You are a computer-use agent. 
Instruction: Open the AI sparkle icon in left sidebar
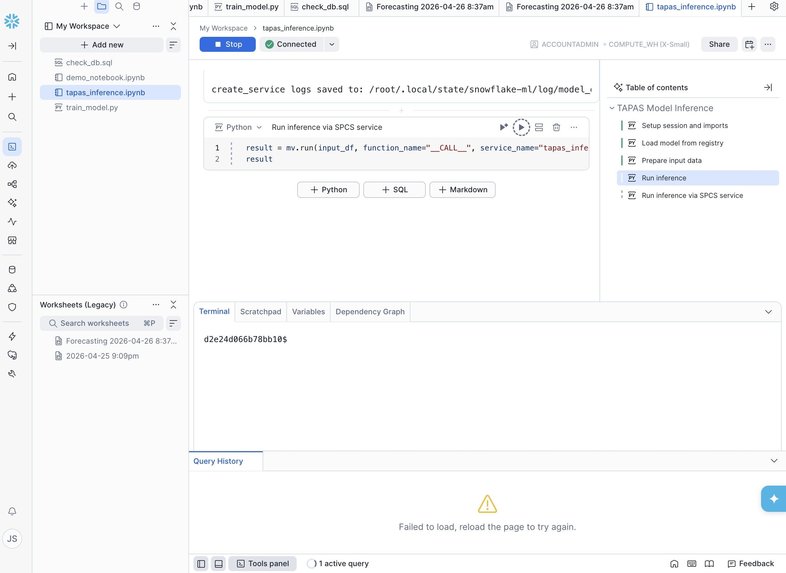tap(12, 203)
